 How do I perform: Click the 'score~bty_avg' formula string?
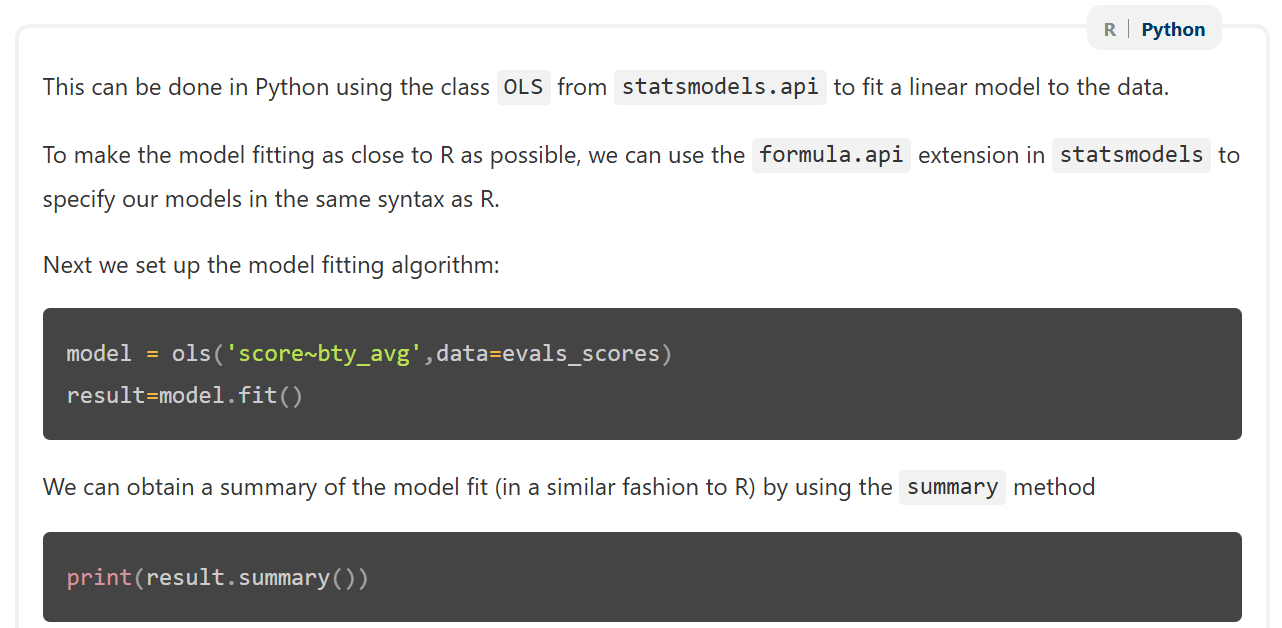[318, 354]
